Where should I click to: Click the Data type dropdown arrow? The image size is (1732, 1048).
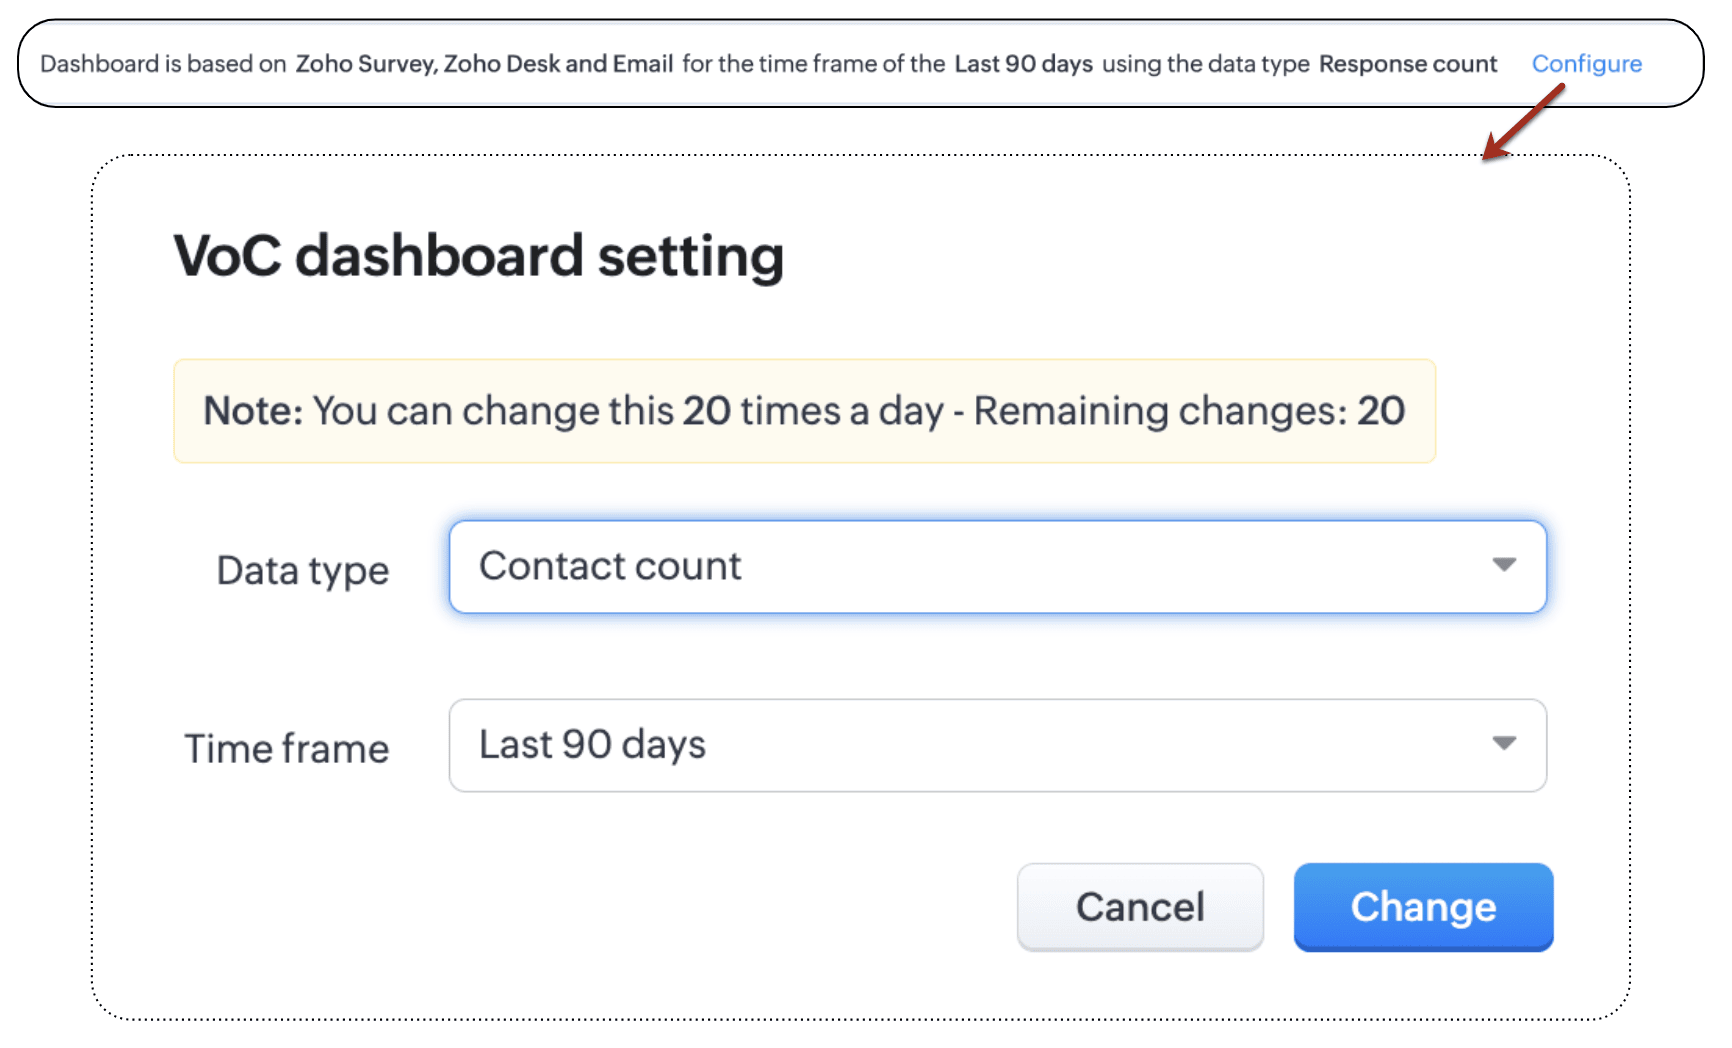[1503, 565]
